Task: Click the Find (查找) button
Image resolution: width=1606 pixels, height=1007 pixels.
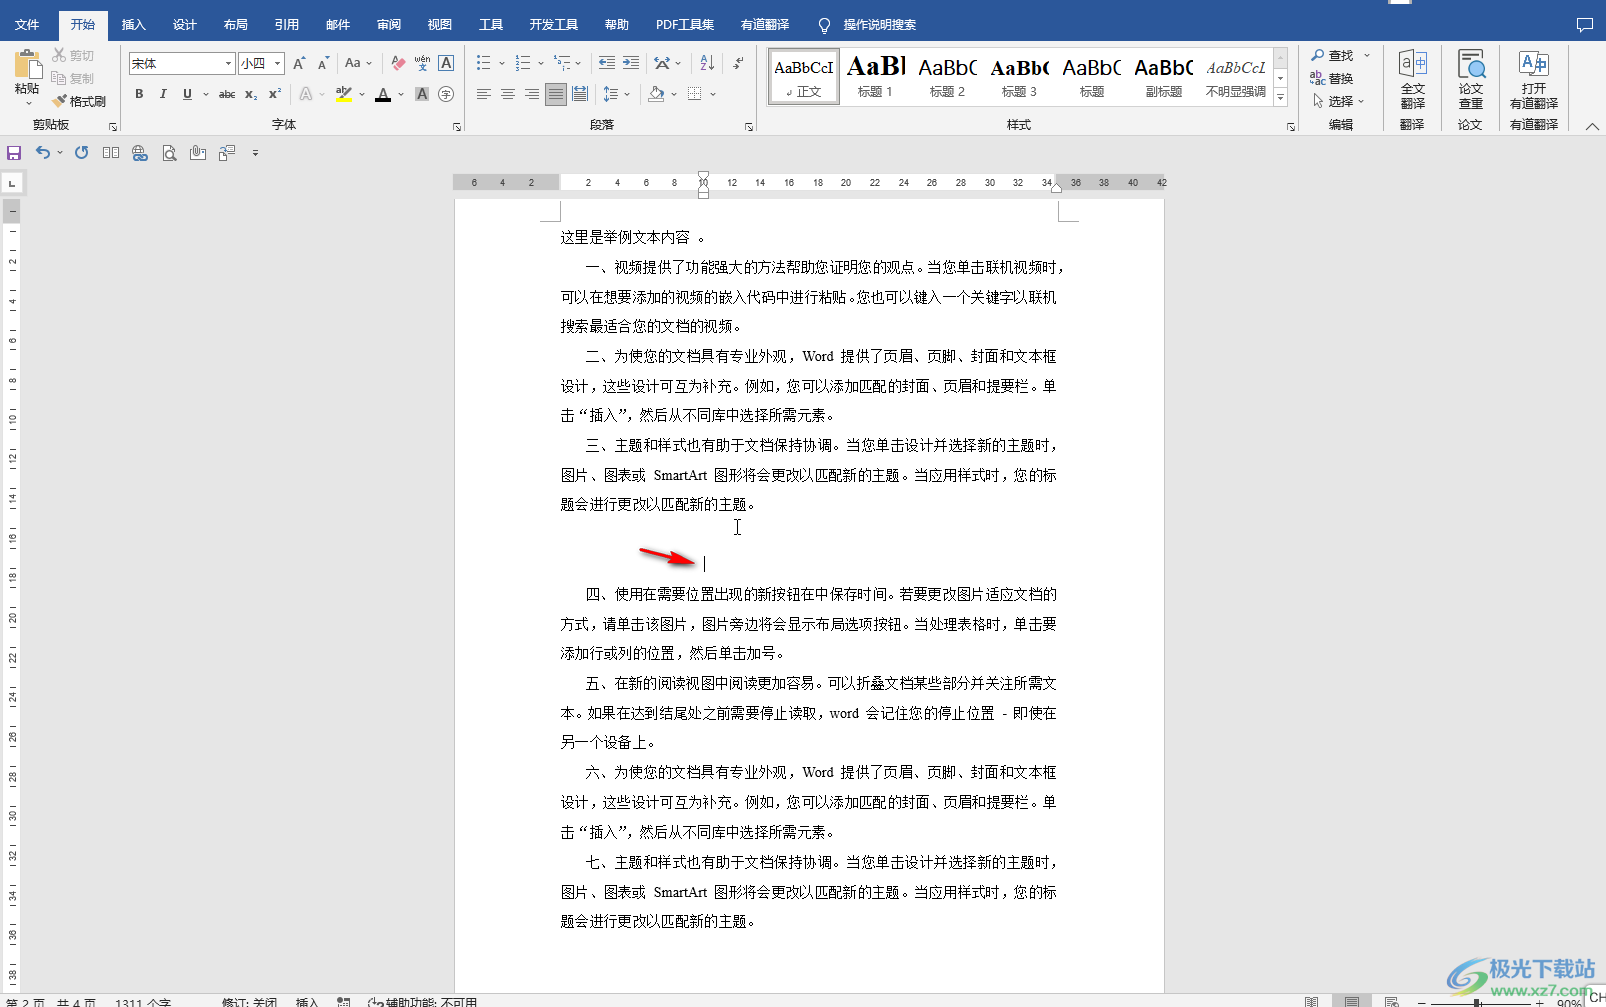Action: pos(1333,55)
